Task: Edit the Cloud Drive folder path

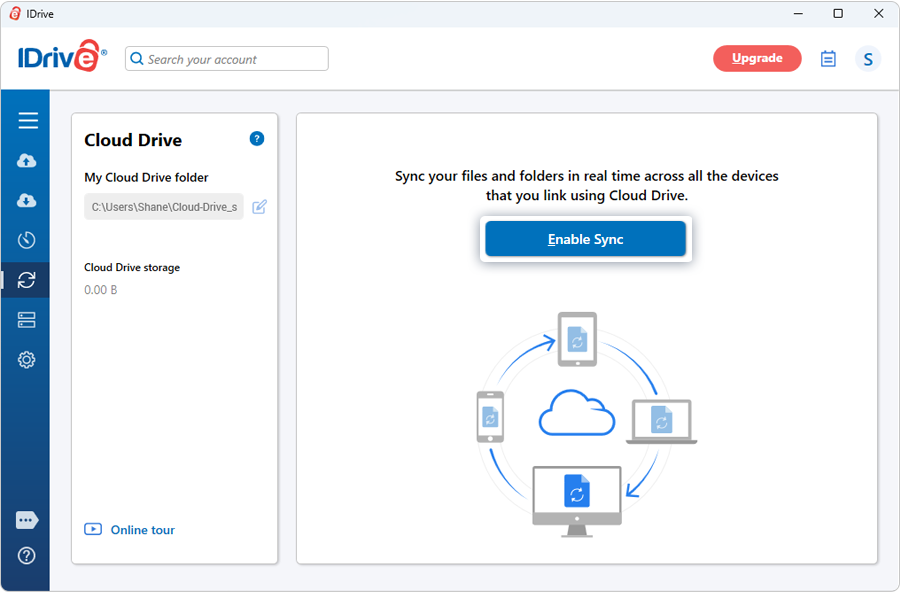Action: [259, 207]
